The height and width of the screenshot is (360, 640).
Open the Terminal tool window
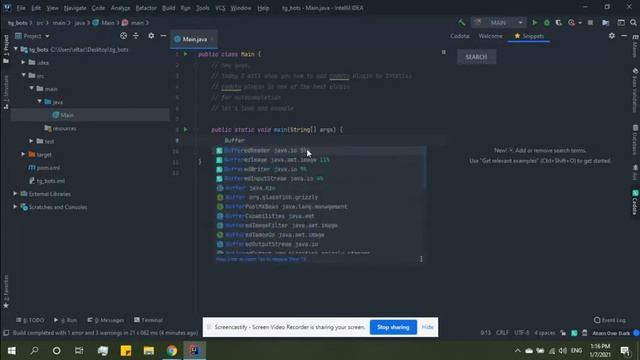(x=149, y=320)
